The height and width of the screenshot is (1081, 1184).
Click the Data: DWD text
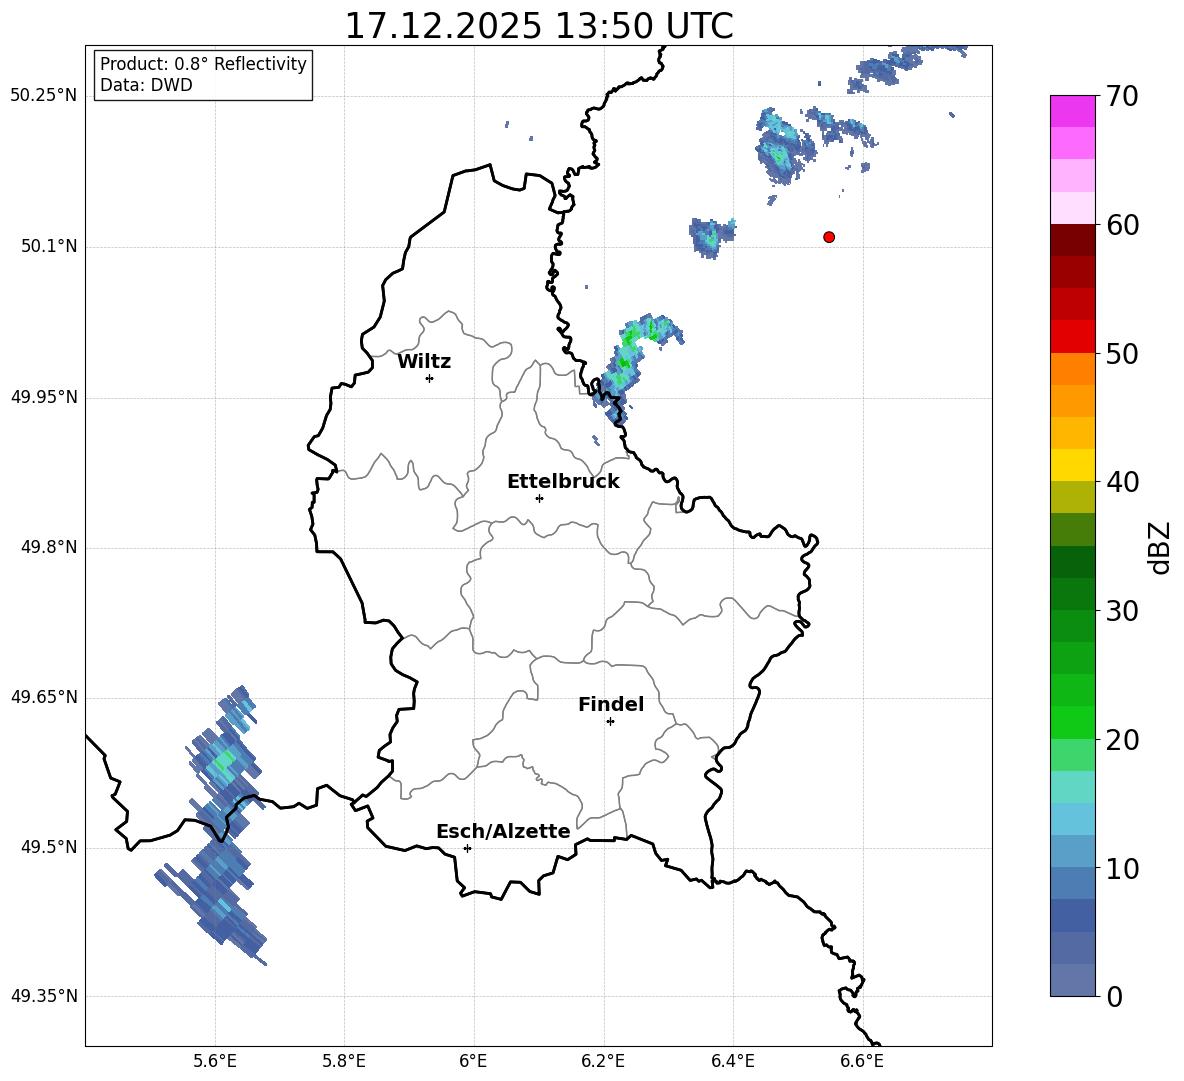pos(146,85)
